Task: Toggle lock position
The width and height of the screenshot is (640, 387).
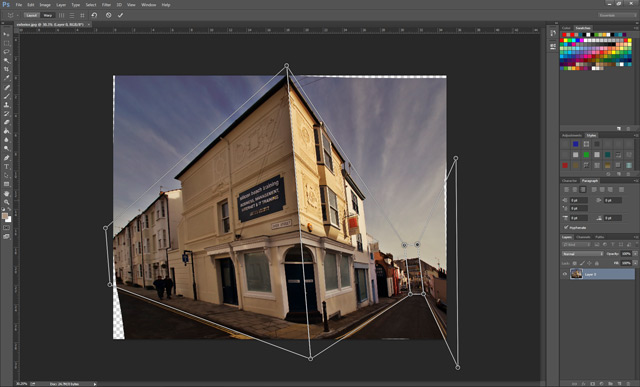Action: tap(589, 263)
